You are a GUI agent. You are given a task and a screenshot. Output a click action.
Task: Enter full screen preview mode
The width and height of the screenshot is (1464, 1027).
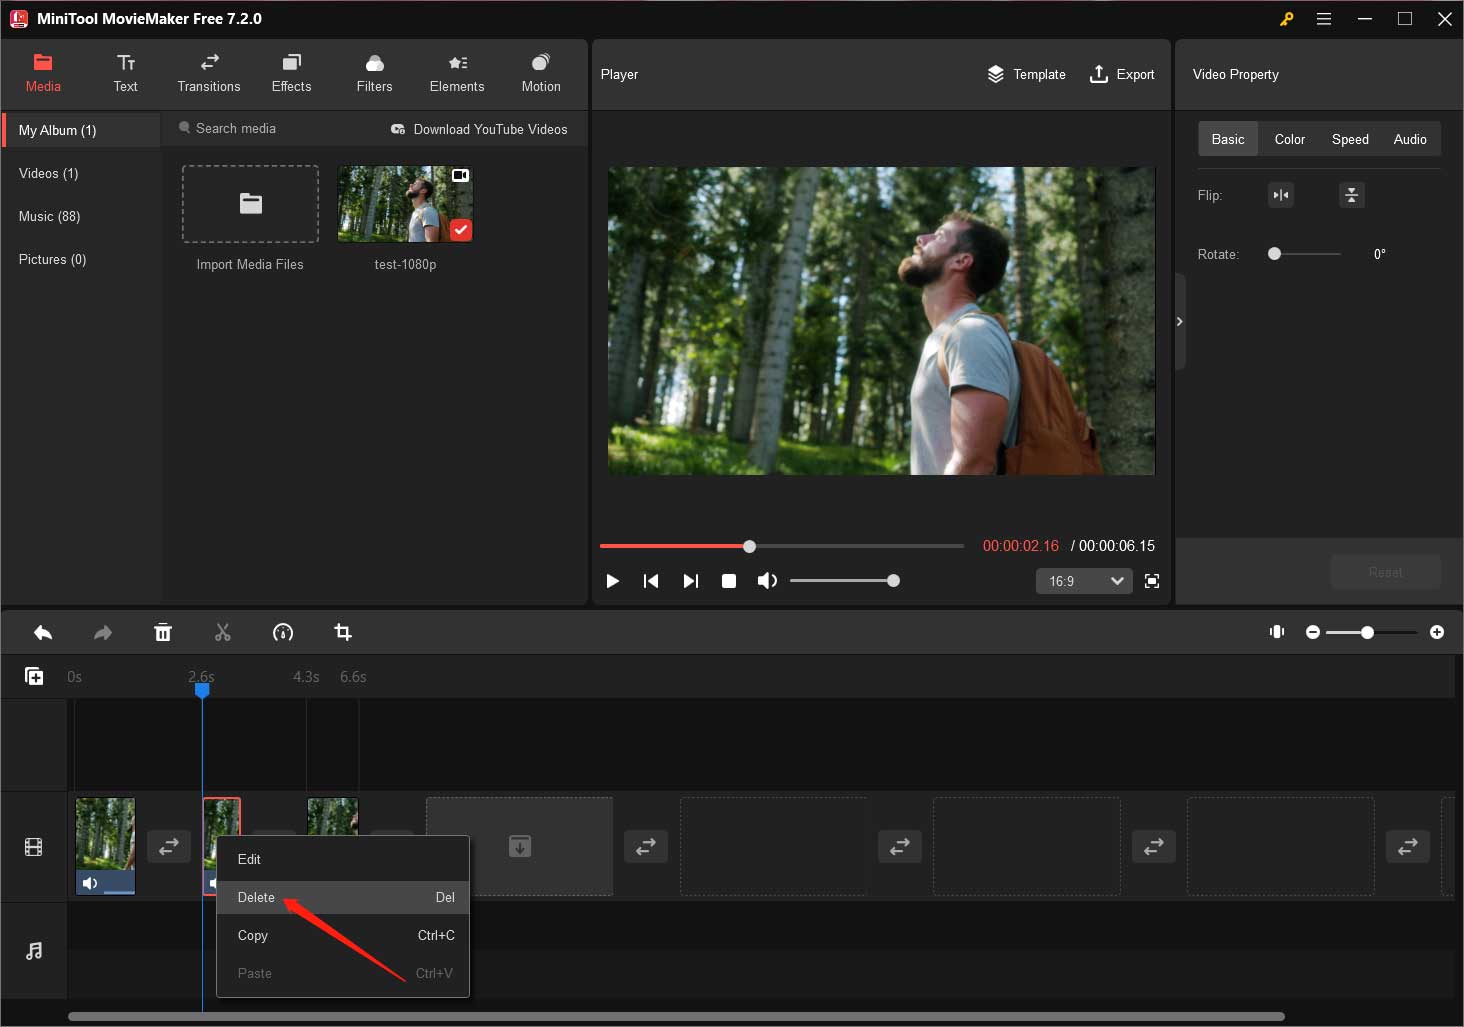pyautogui.click(x=1152, y=581)
